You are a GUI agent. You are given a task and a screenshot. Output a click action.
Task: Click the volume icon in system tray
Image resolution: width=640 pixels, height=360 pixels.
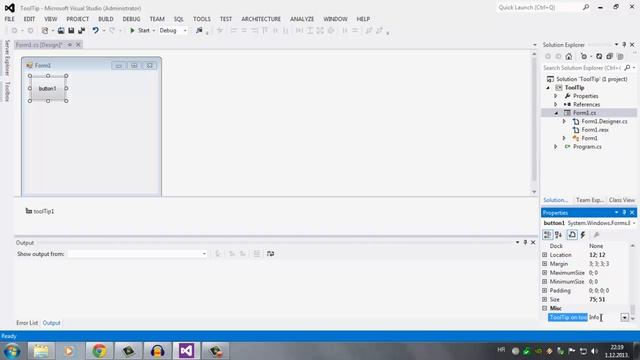[594, 351]
